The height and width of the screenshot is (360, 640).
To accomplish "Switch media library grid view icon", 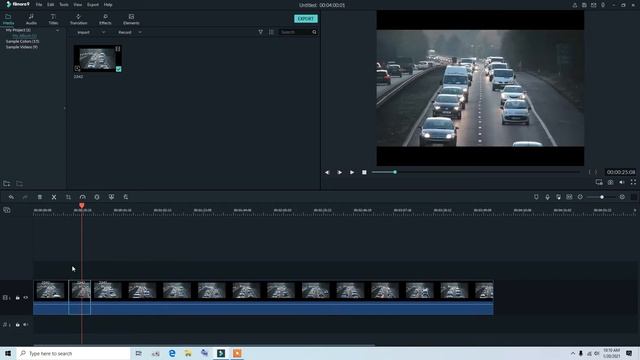I will 271,32.
